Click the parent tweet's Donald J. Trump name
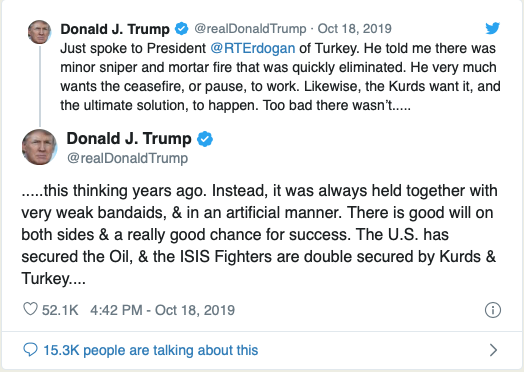Image resolution: width=524 pixels, height=372 pixels. [115, 29]
